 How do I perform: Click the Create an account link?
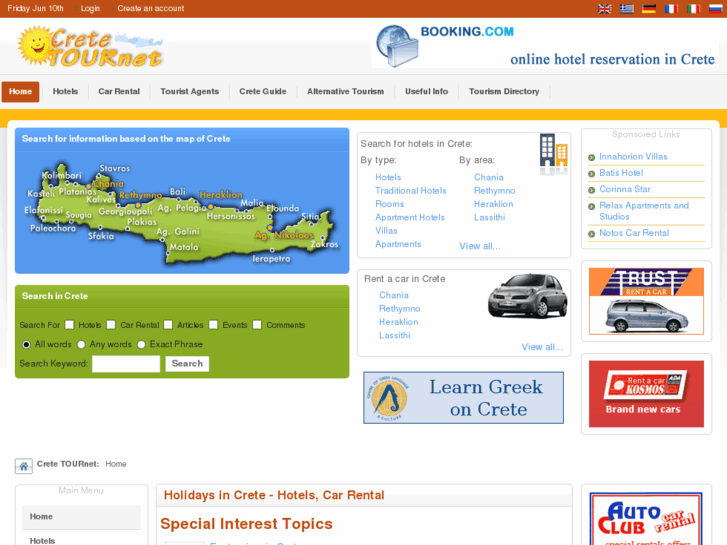click(x=151, y=8)
